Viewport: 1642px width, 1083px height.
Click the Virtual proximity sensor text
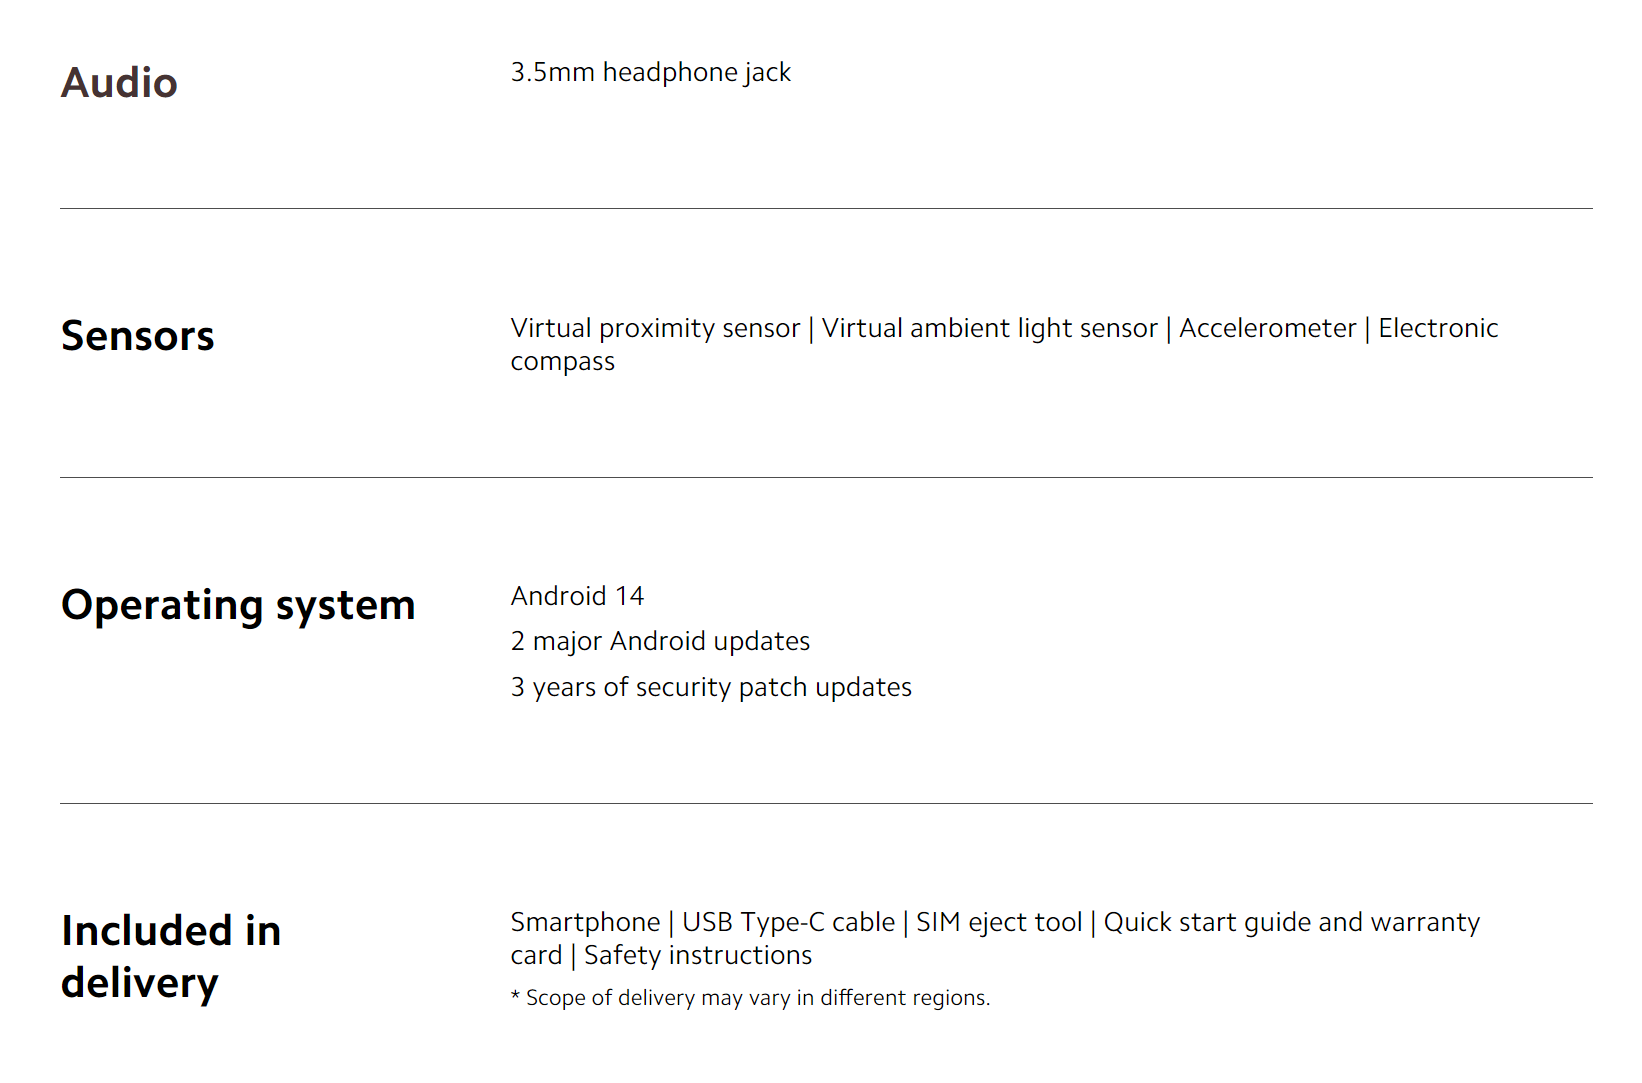pyautogui.click(x=656, y=328)
